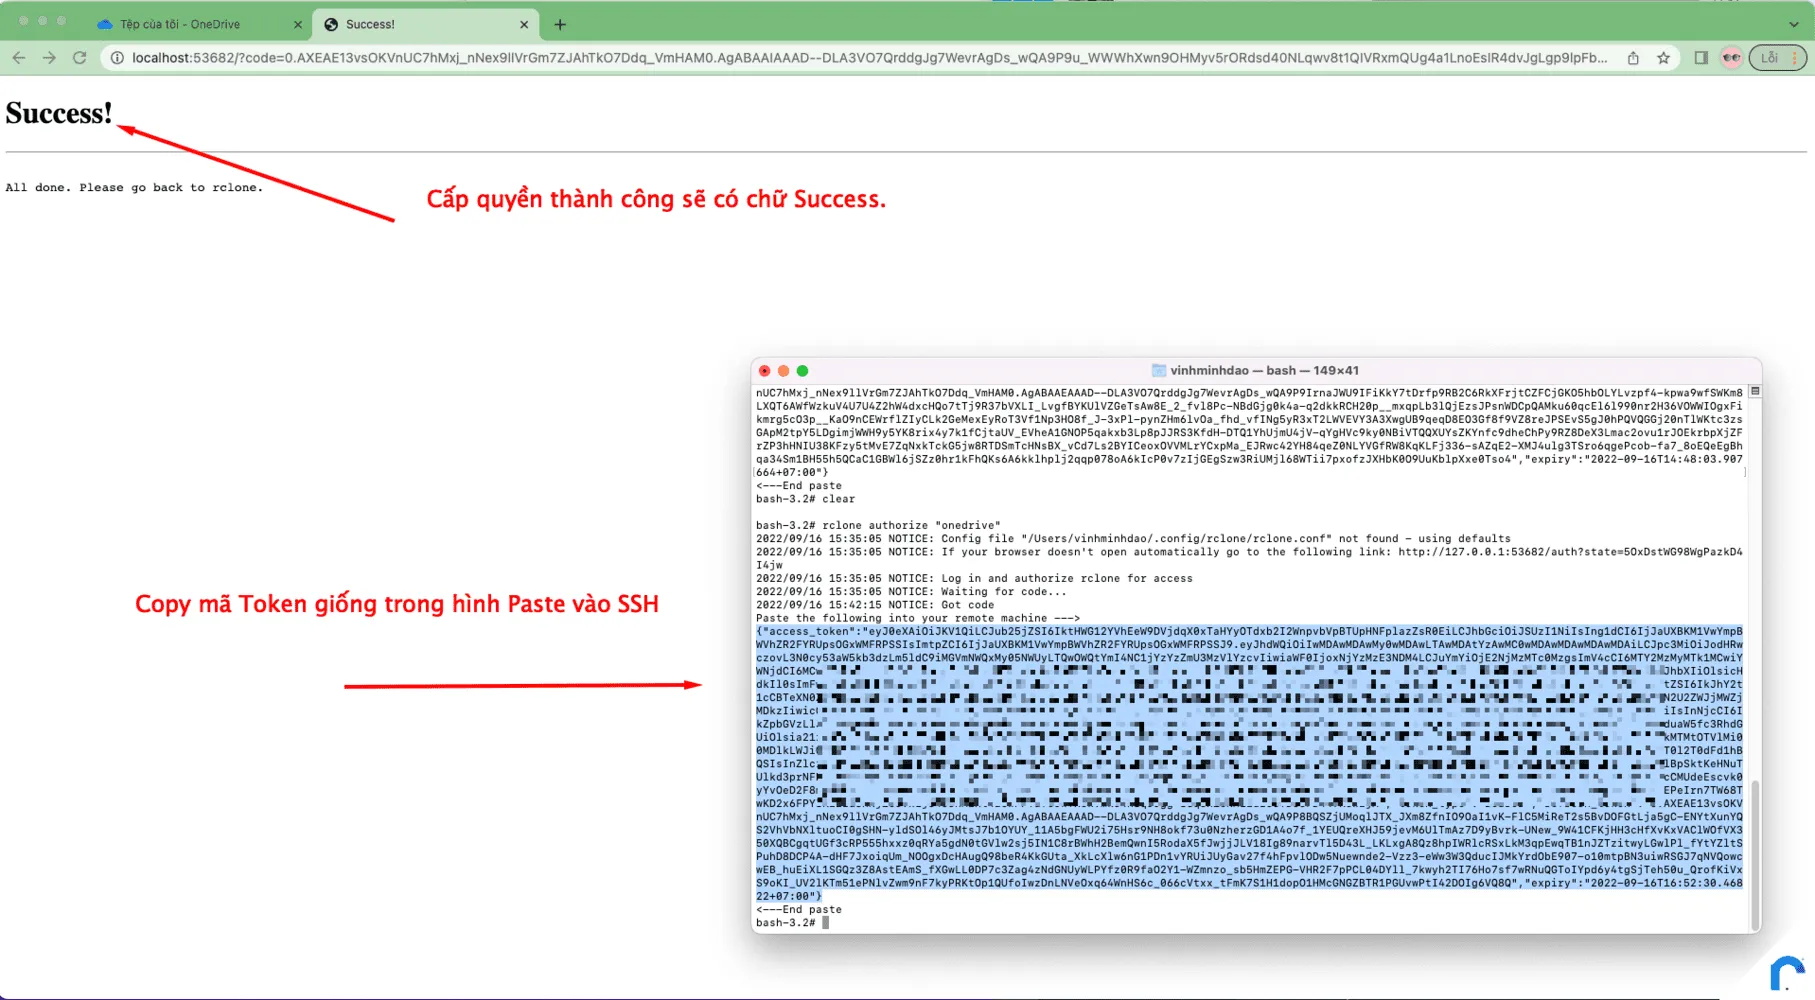Click the highlighted access_token text block

[1249, 763]
